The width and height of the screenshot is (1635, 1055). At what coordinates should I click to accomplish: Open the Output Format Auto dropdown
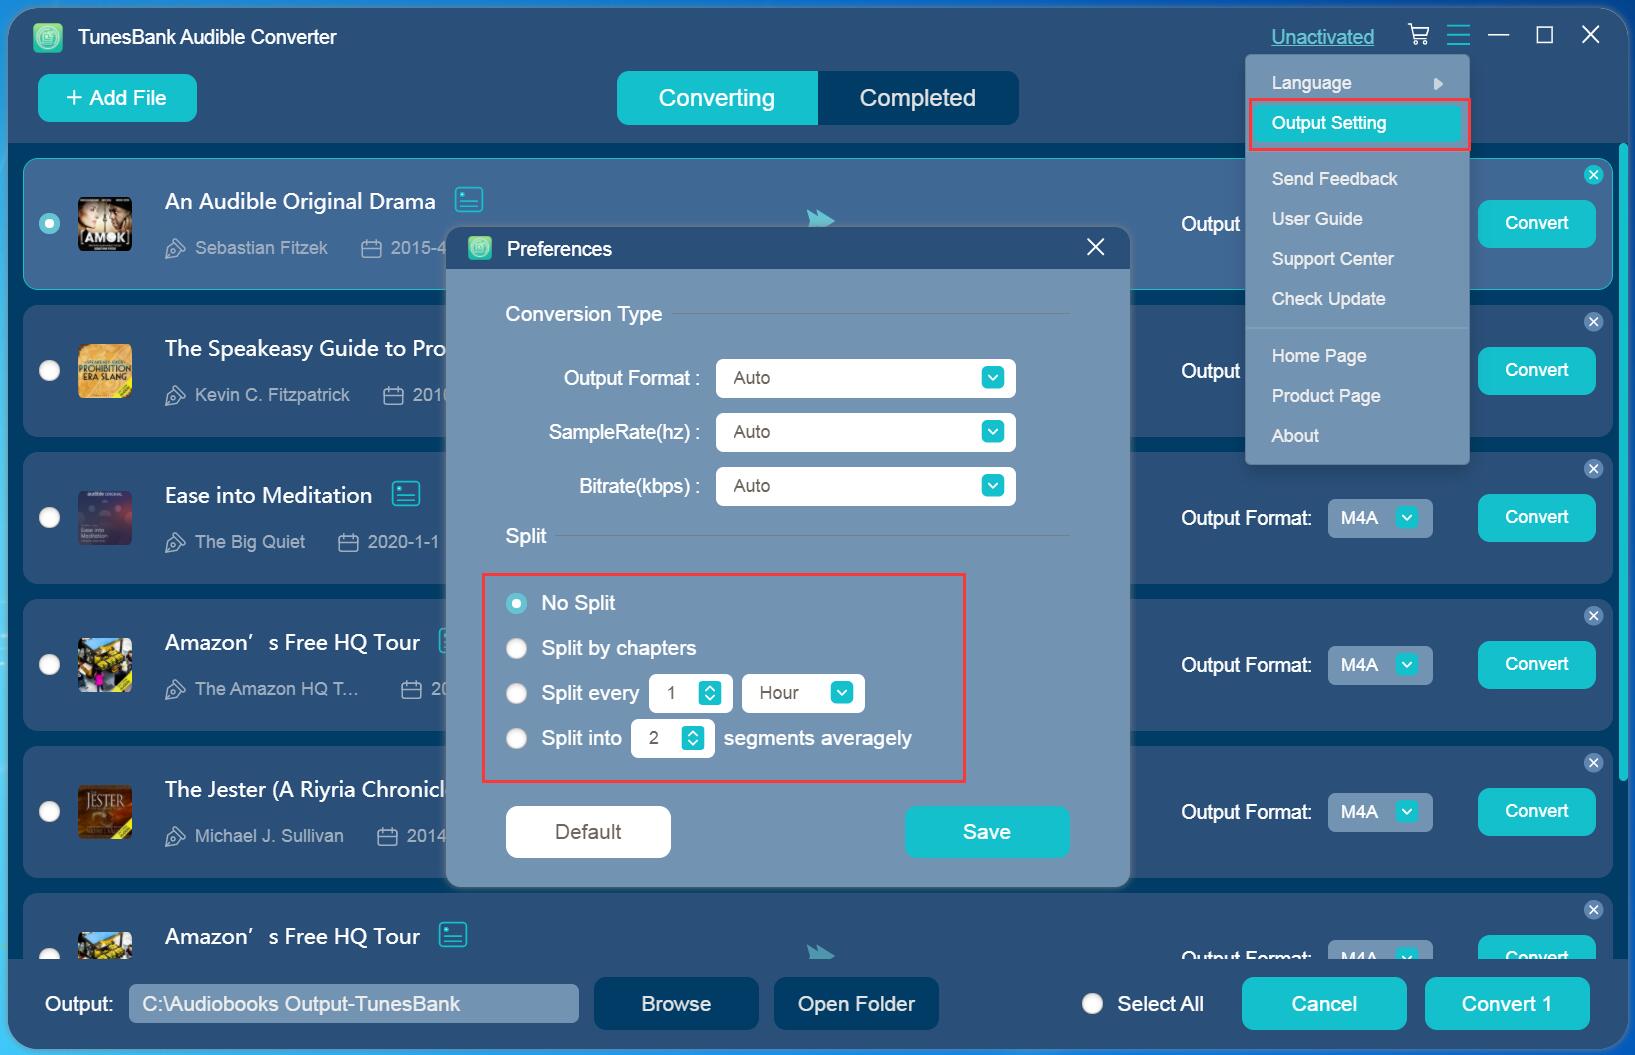pyautogui.click(x=866, y=378)
